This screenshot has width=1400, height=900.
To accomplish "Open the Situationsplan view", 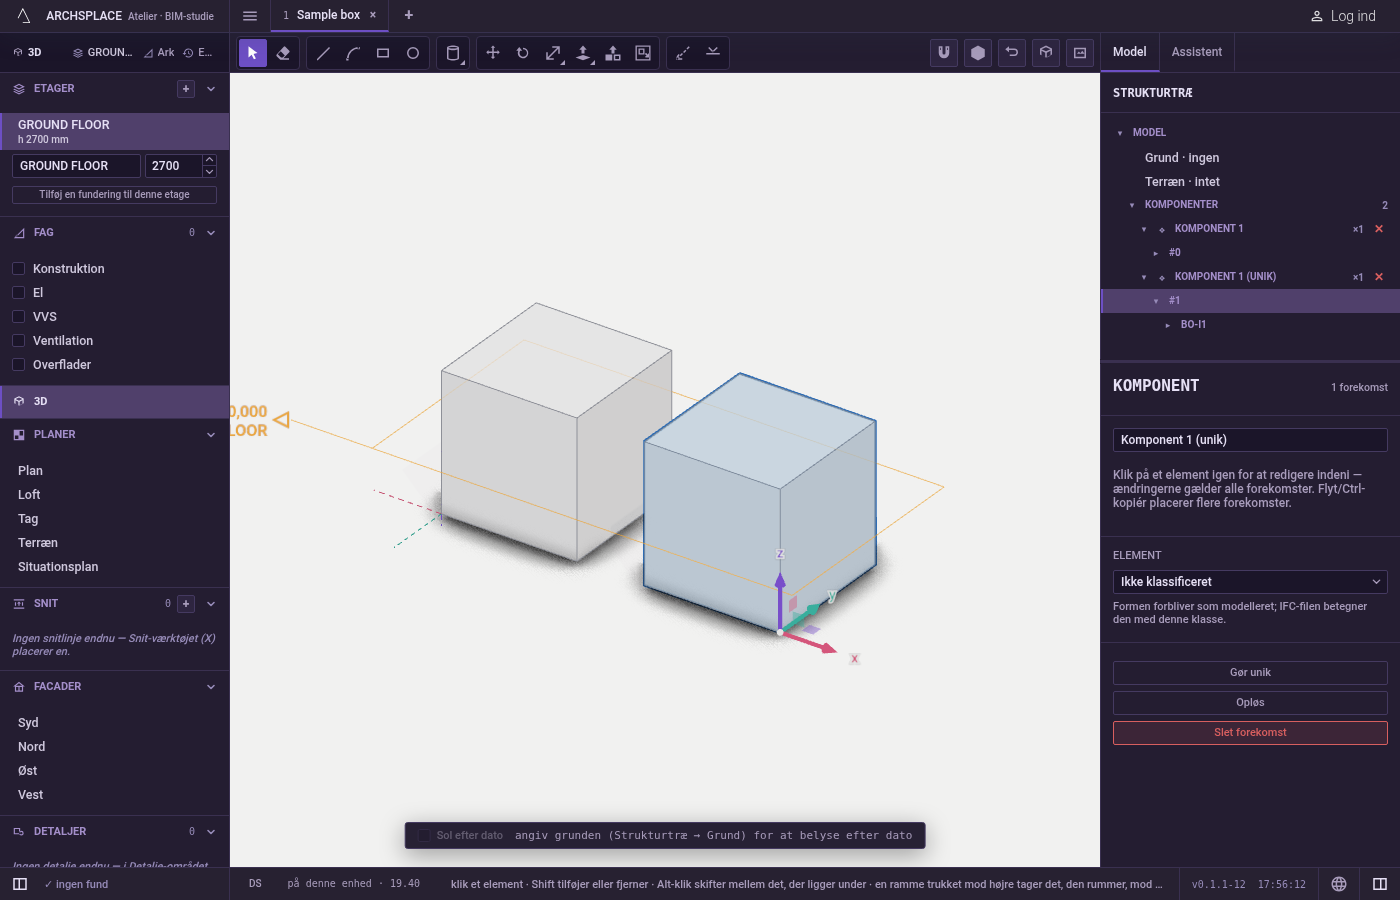I will coord(58,567).
